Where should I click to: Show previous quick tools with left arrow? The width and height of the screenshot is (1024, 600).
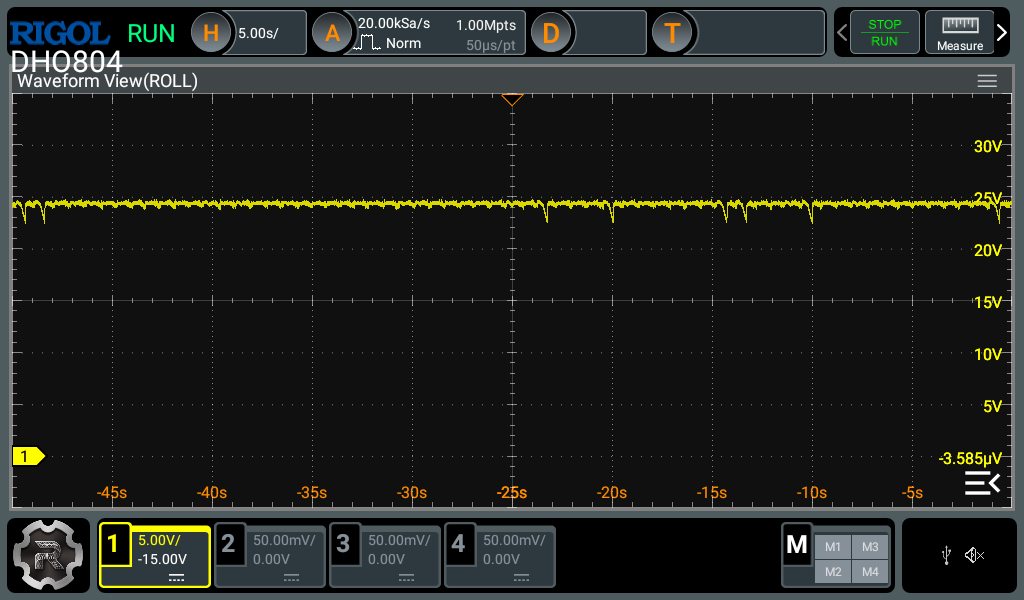[842, 33]
